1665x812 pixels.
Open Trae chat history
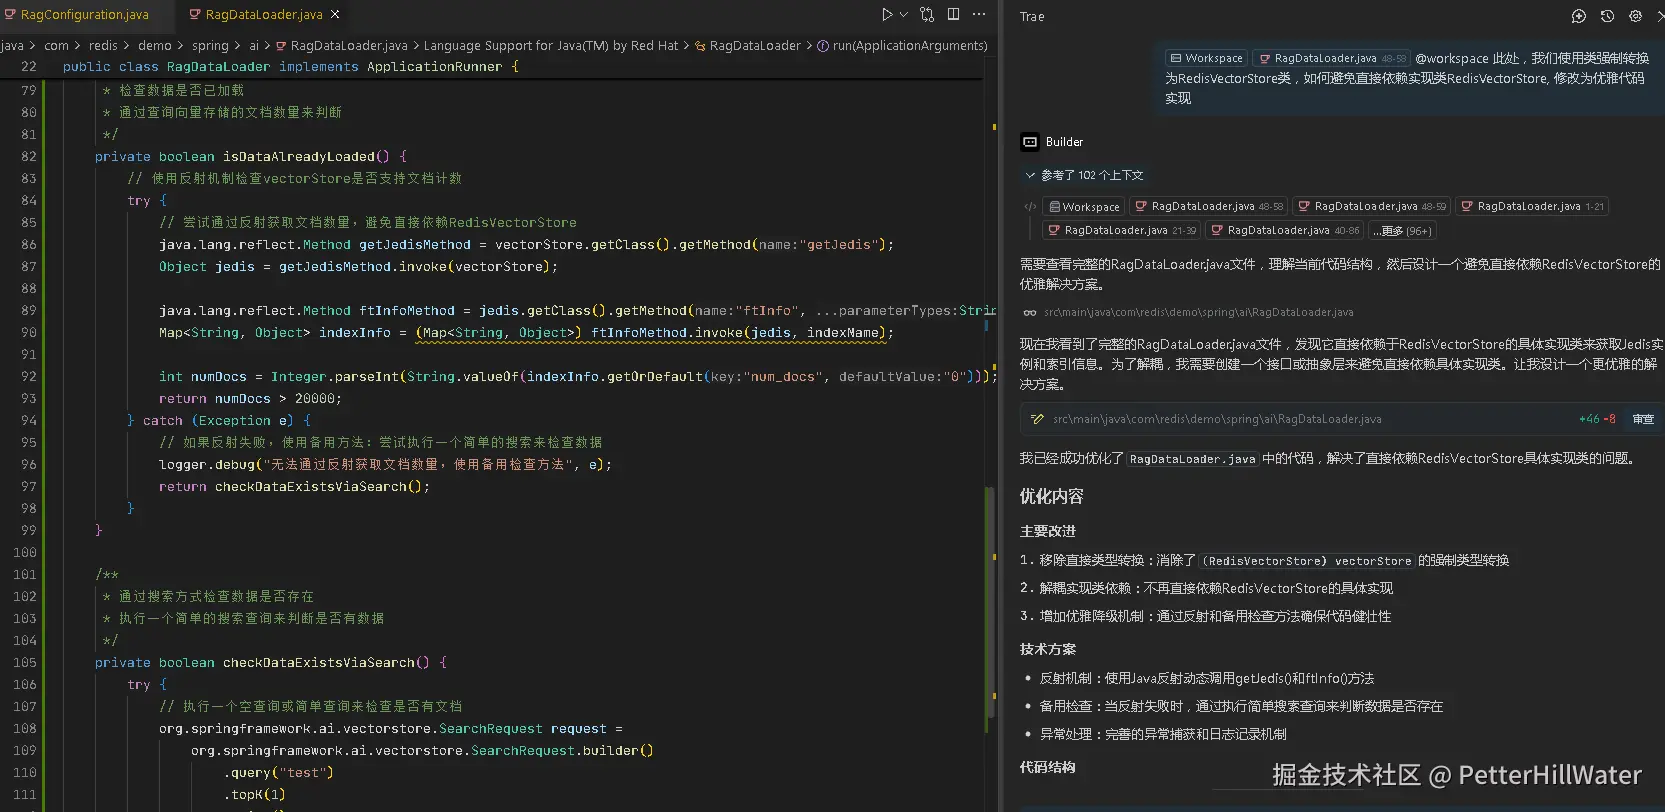(x=1607, y=16)
